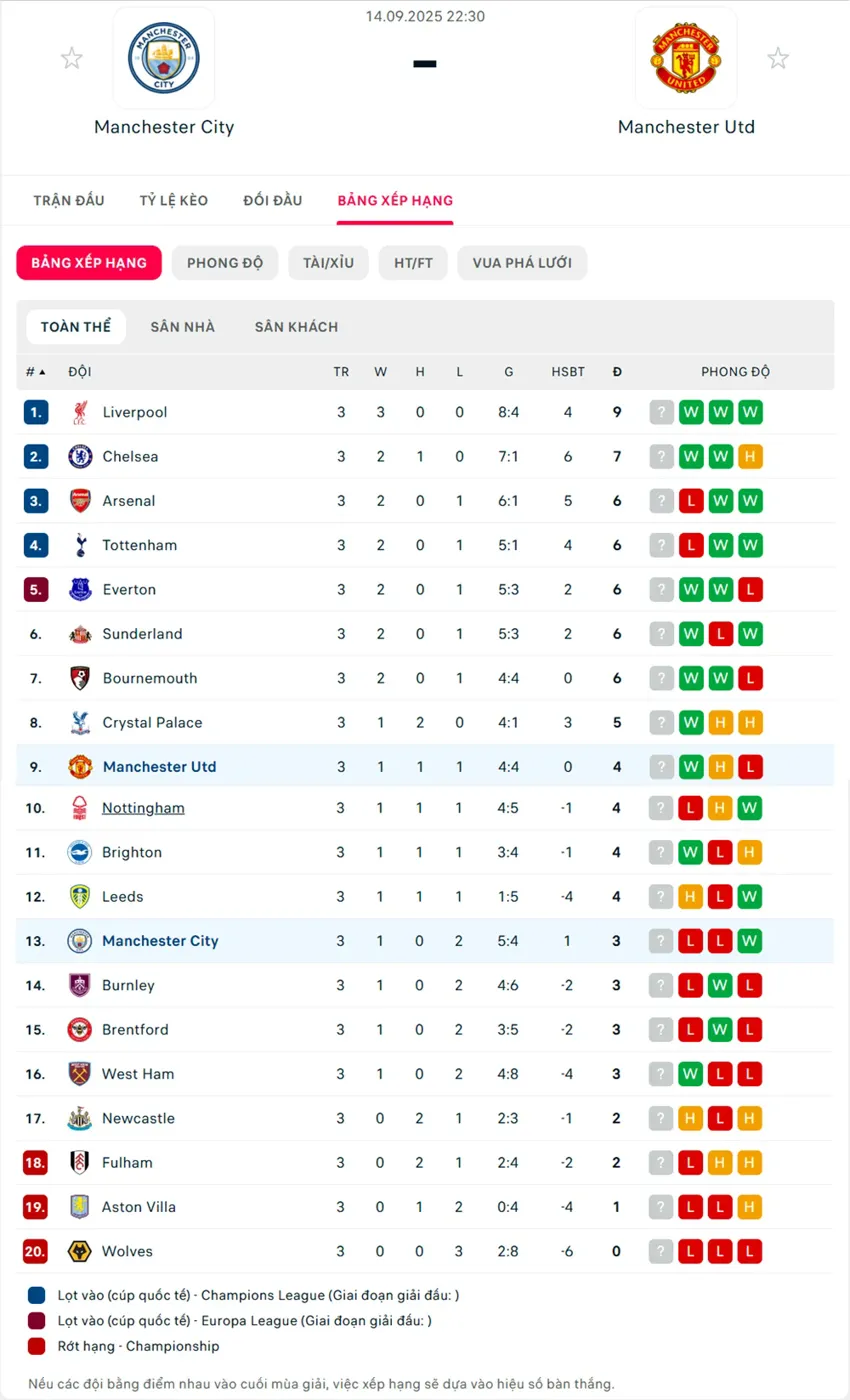Open the TỶ LỆ KÈO tab
Image resolution: width=850 pixels, height=1400 pixels.
pyautogui.click(x=174, y=200)
